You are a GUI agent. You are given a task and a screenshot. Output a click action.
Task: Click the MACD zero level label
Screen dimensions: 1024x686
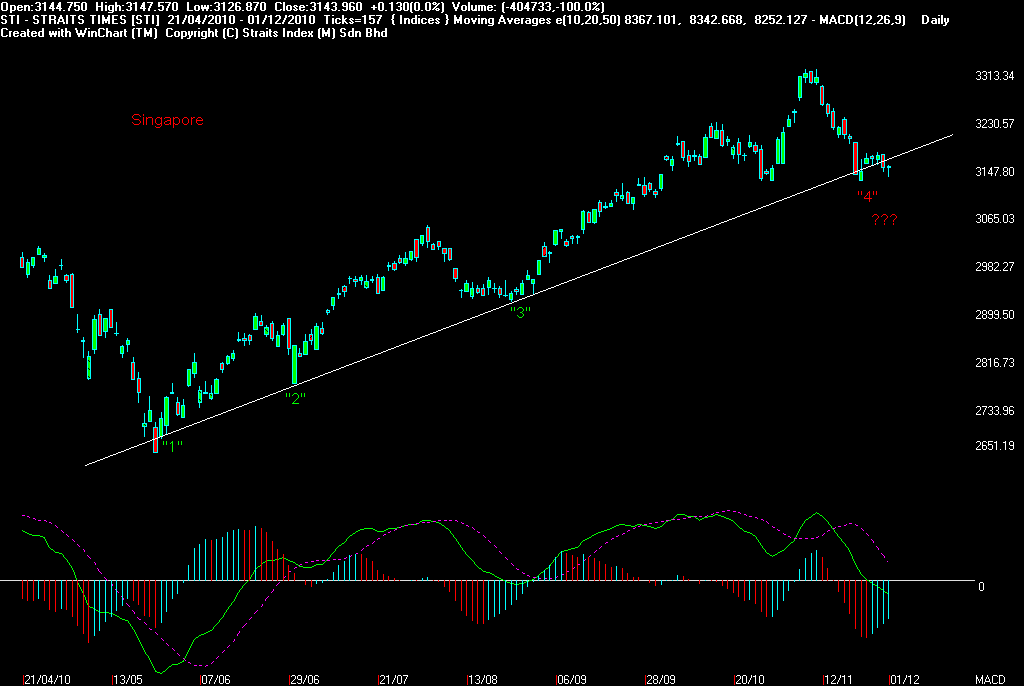981,587
